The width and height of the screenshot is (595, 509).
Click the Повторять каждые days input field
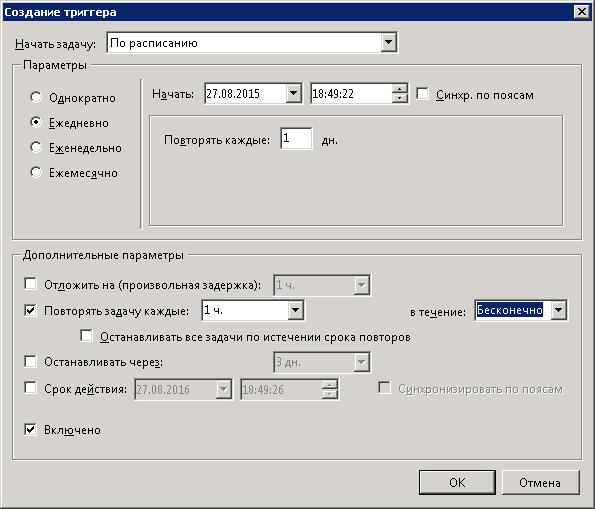[296, 139]
